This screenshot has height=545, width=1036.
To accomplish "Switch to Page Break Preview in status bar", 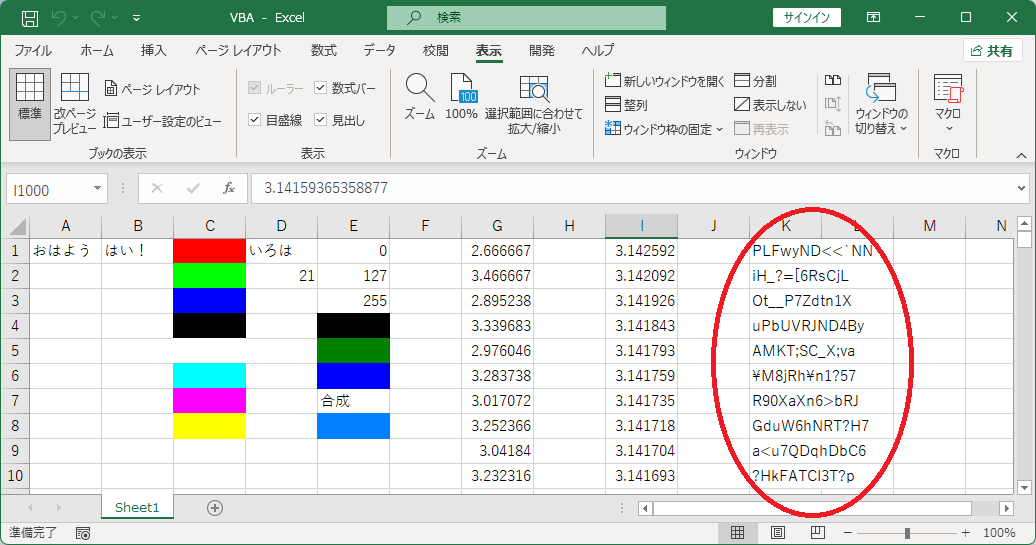I will (x=817, y=532).
